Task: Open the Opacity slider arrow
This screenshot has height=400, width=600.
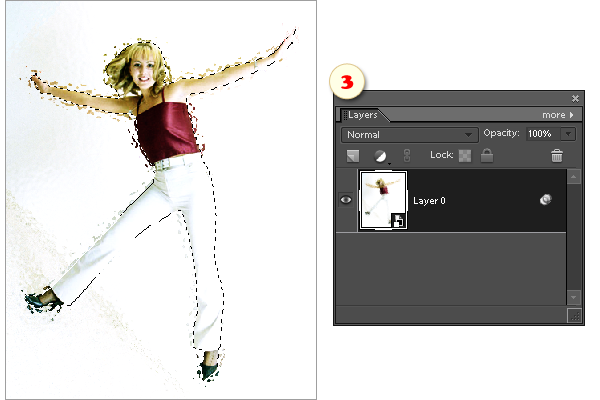Action: pyautogui.click(x=568, y=134)
